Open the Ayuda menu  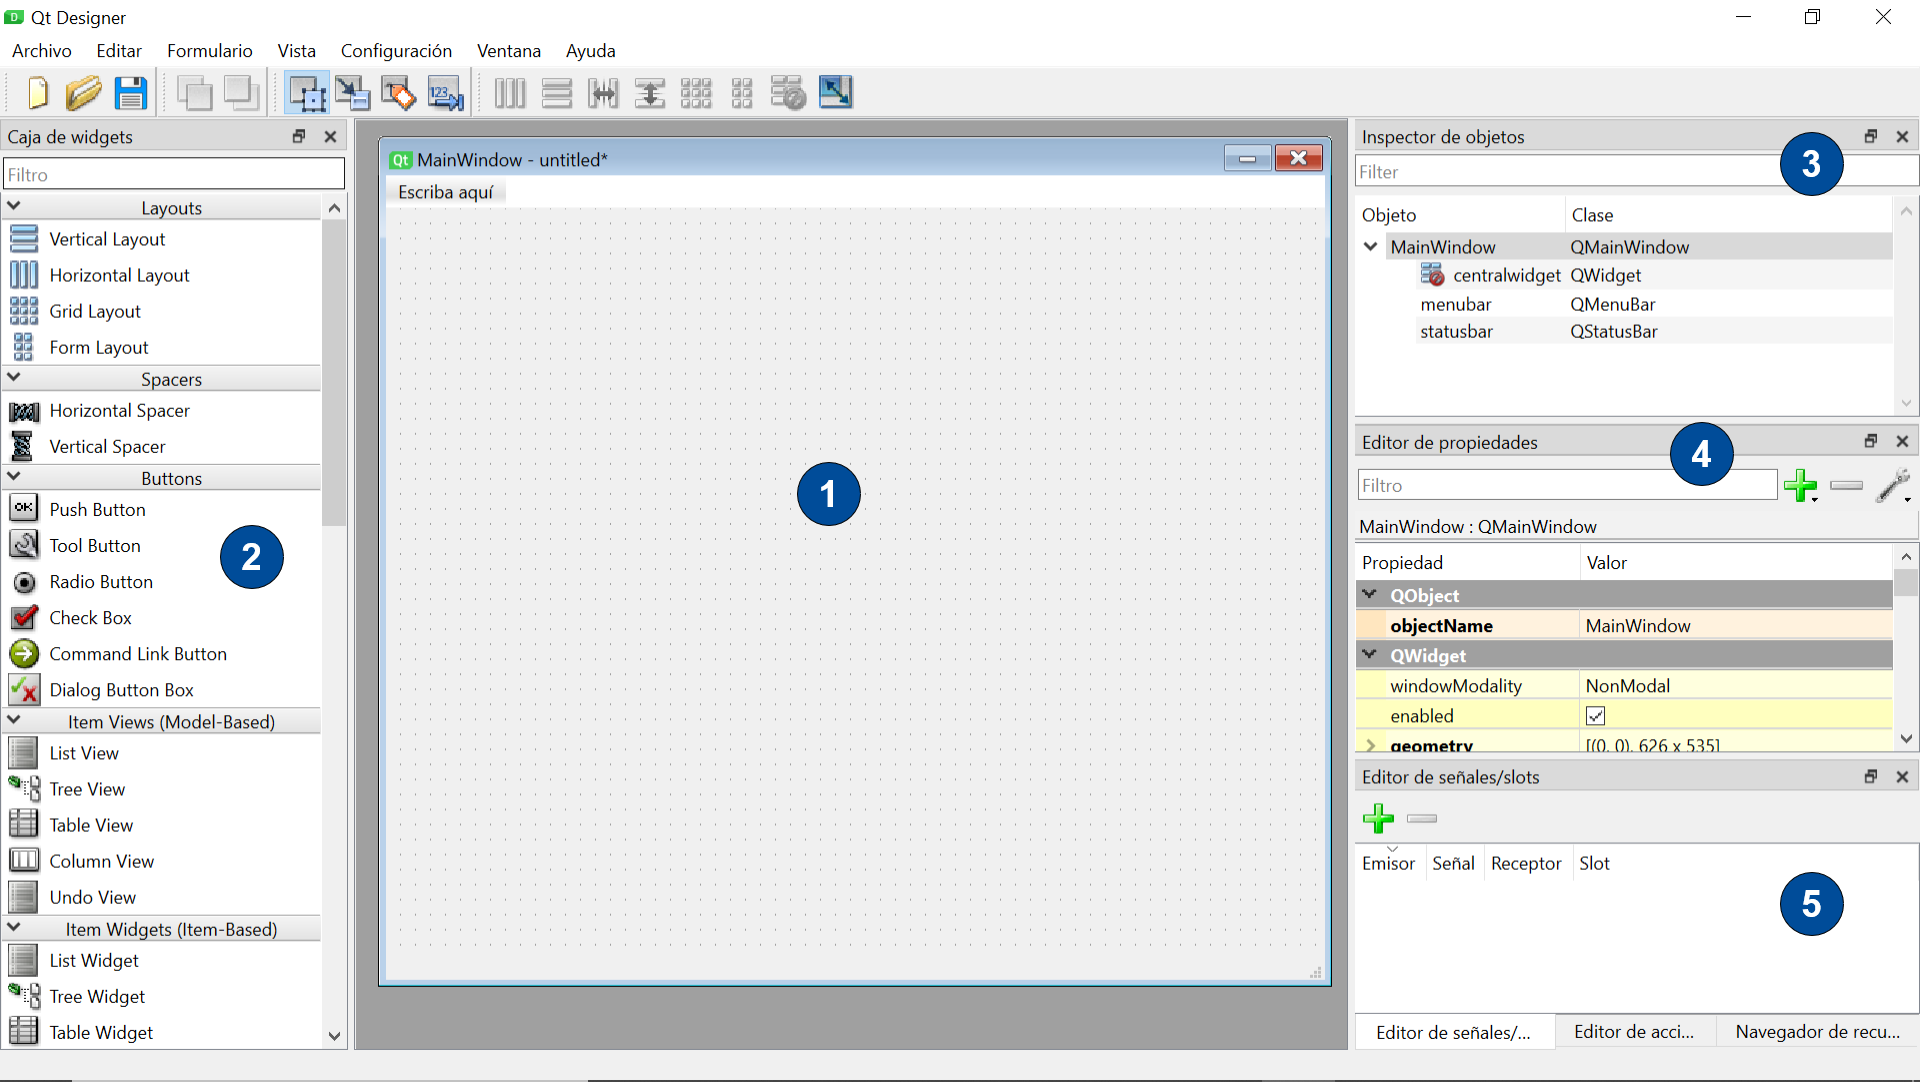point(591,51)
